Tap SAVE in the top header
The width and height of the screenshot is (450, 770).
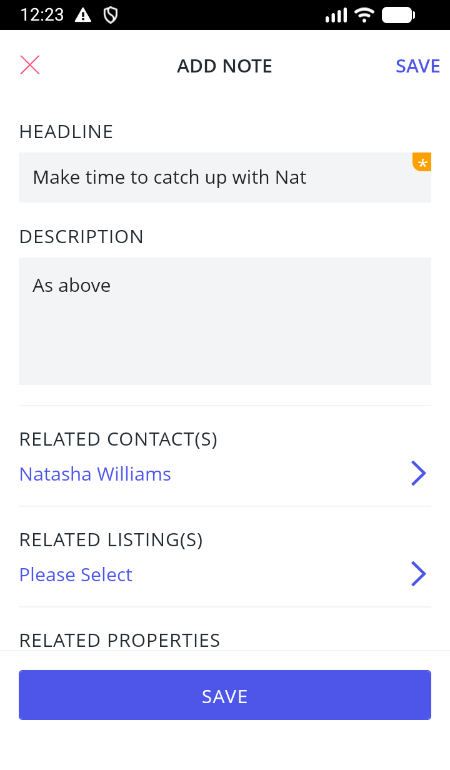pos(418,66)
